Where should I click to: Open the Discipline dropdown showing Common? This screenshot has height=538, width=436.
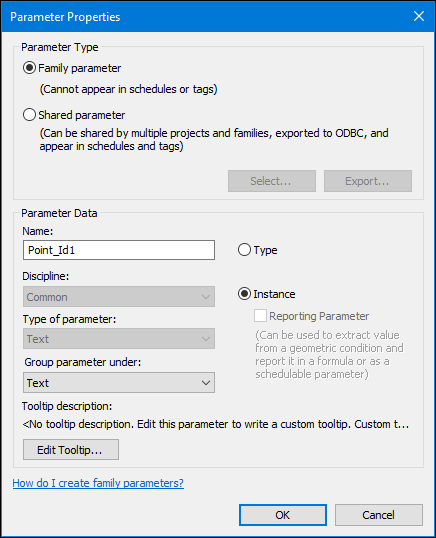pyautogui.click(x=119, y=297)
